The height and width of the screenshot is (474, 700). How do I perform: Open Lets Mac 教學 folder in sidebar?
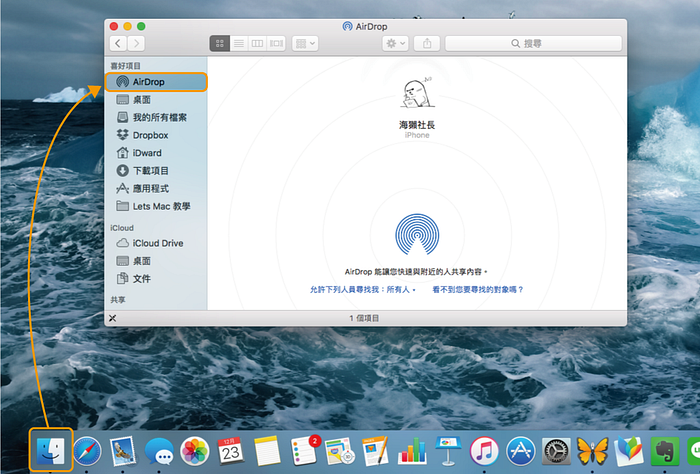156,207
